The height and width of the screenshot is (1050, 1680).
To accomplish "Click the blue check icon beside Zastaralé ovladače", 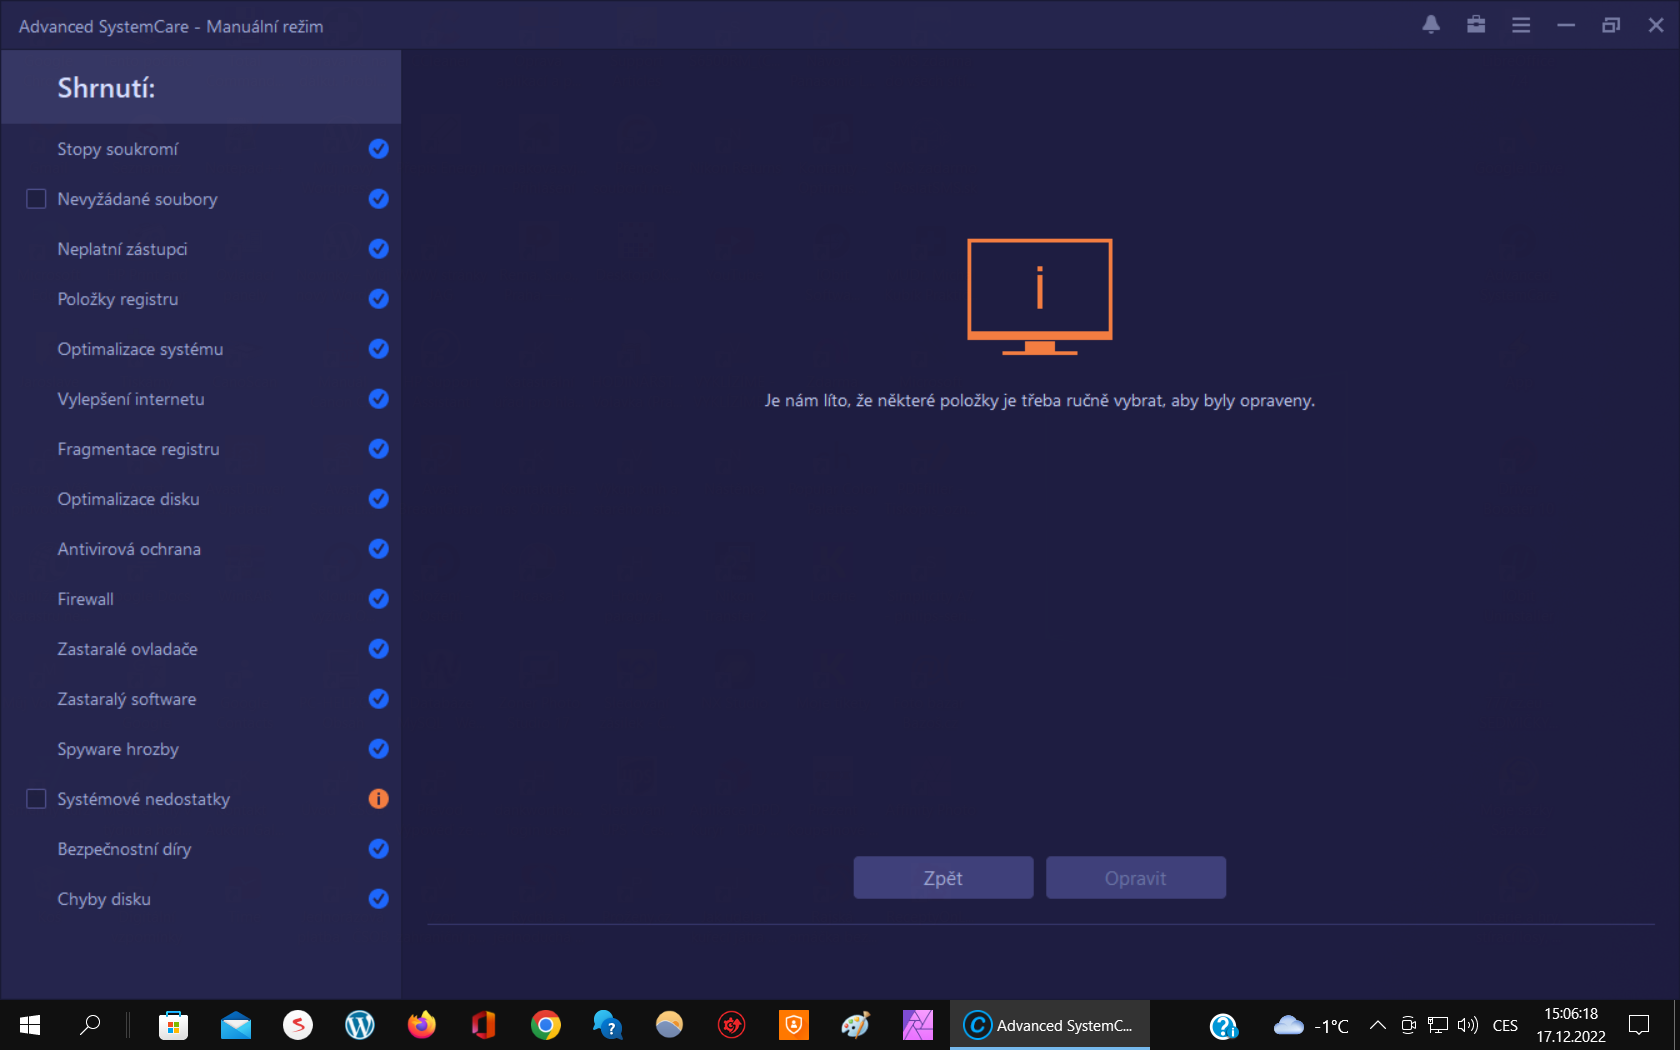I will [x=378, y=649].
